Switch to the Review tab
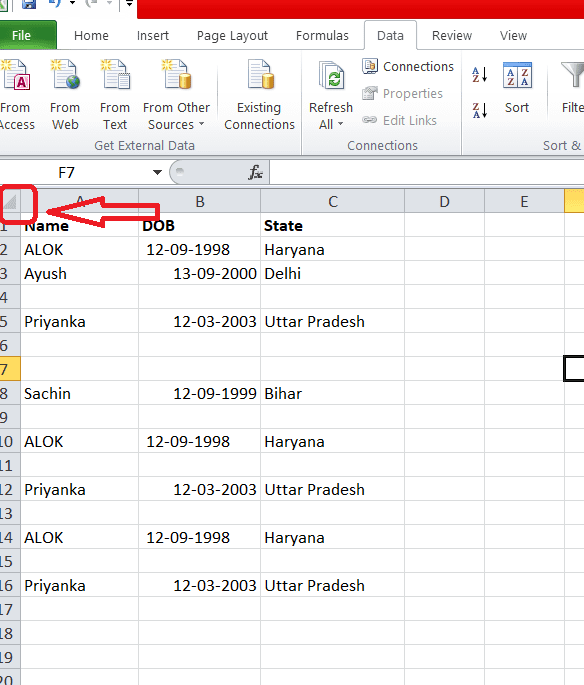The height and width of the screenshot is (685, 584). pos(452,35)
